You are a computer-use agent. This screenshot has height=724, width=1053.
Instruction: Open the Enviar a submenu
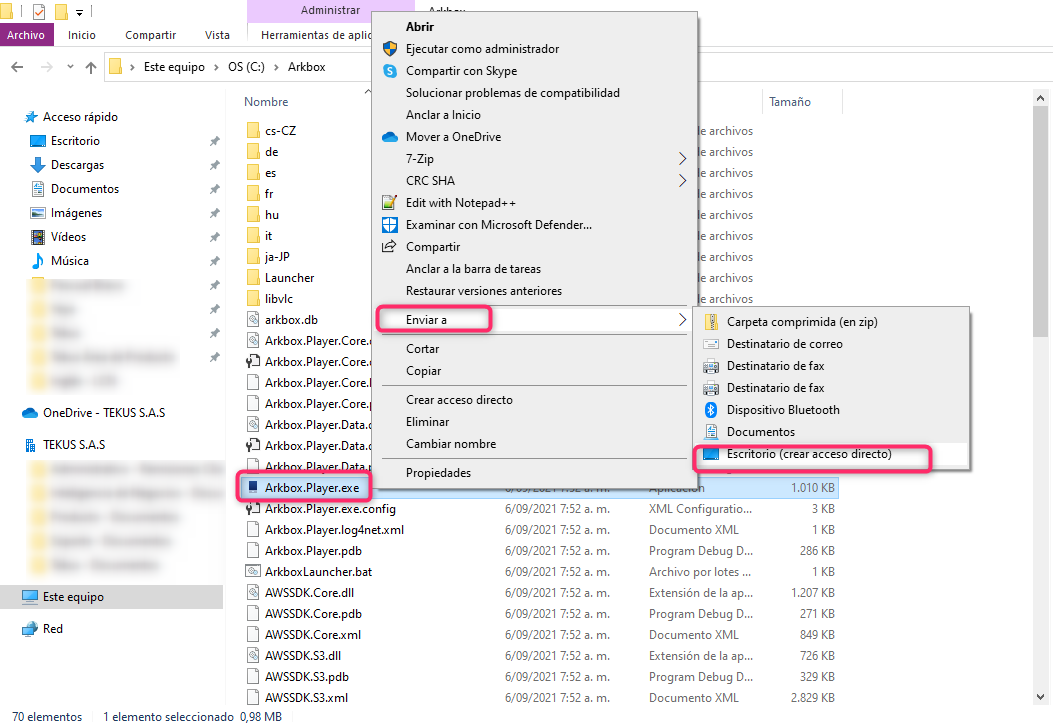(x=434, y=319)
